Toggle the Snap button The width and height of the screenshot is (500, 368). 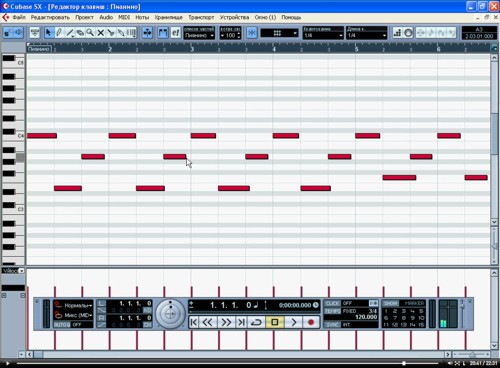252,33
